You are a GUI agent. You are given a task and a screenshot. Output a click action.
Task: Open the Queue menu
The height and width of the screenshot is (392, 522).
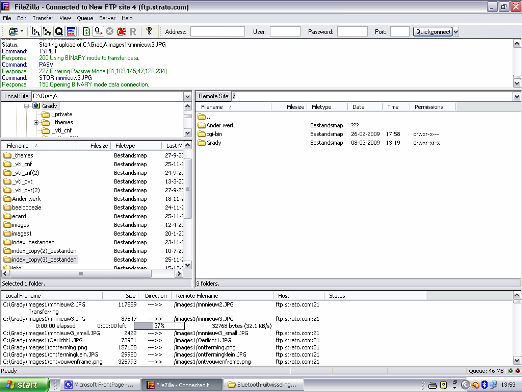pyautogui.click(x=85, y=18)
